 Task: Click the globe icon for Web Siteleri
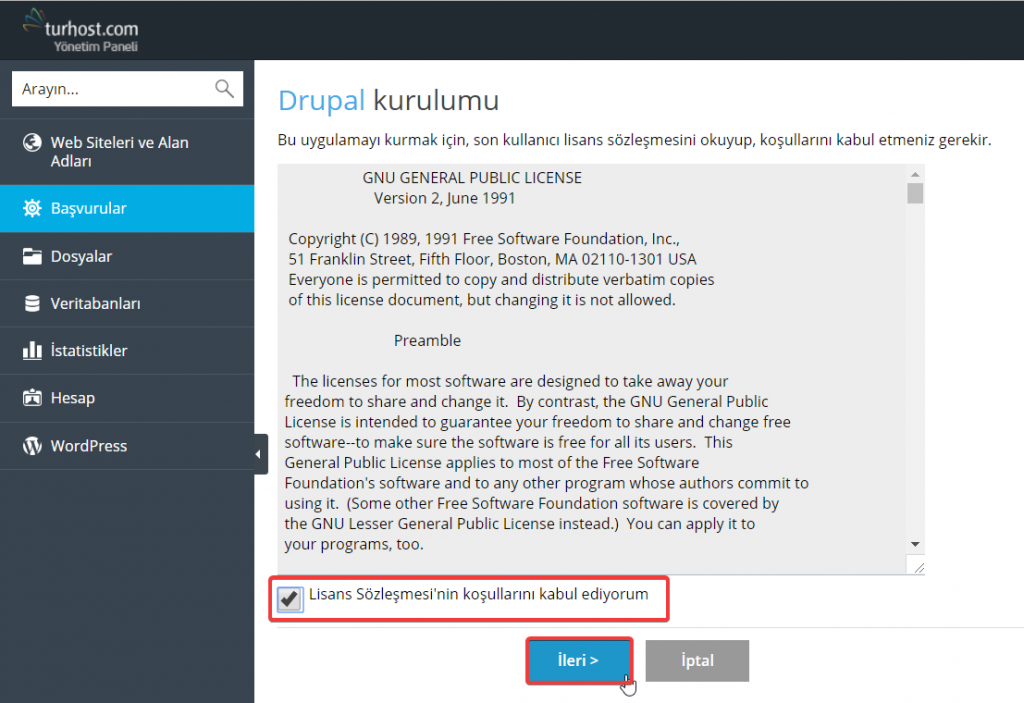(x=32, y=143)
